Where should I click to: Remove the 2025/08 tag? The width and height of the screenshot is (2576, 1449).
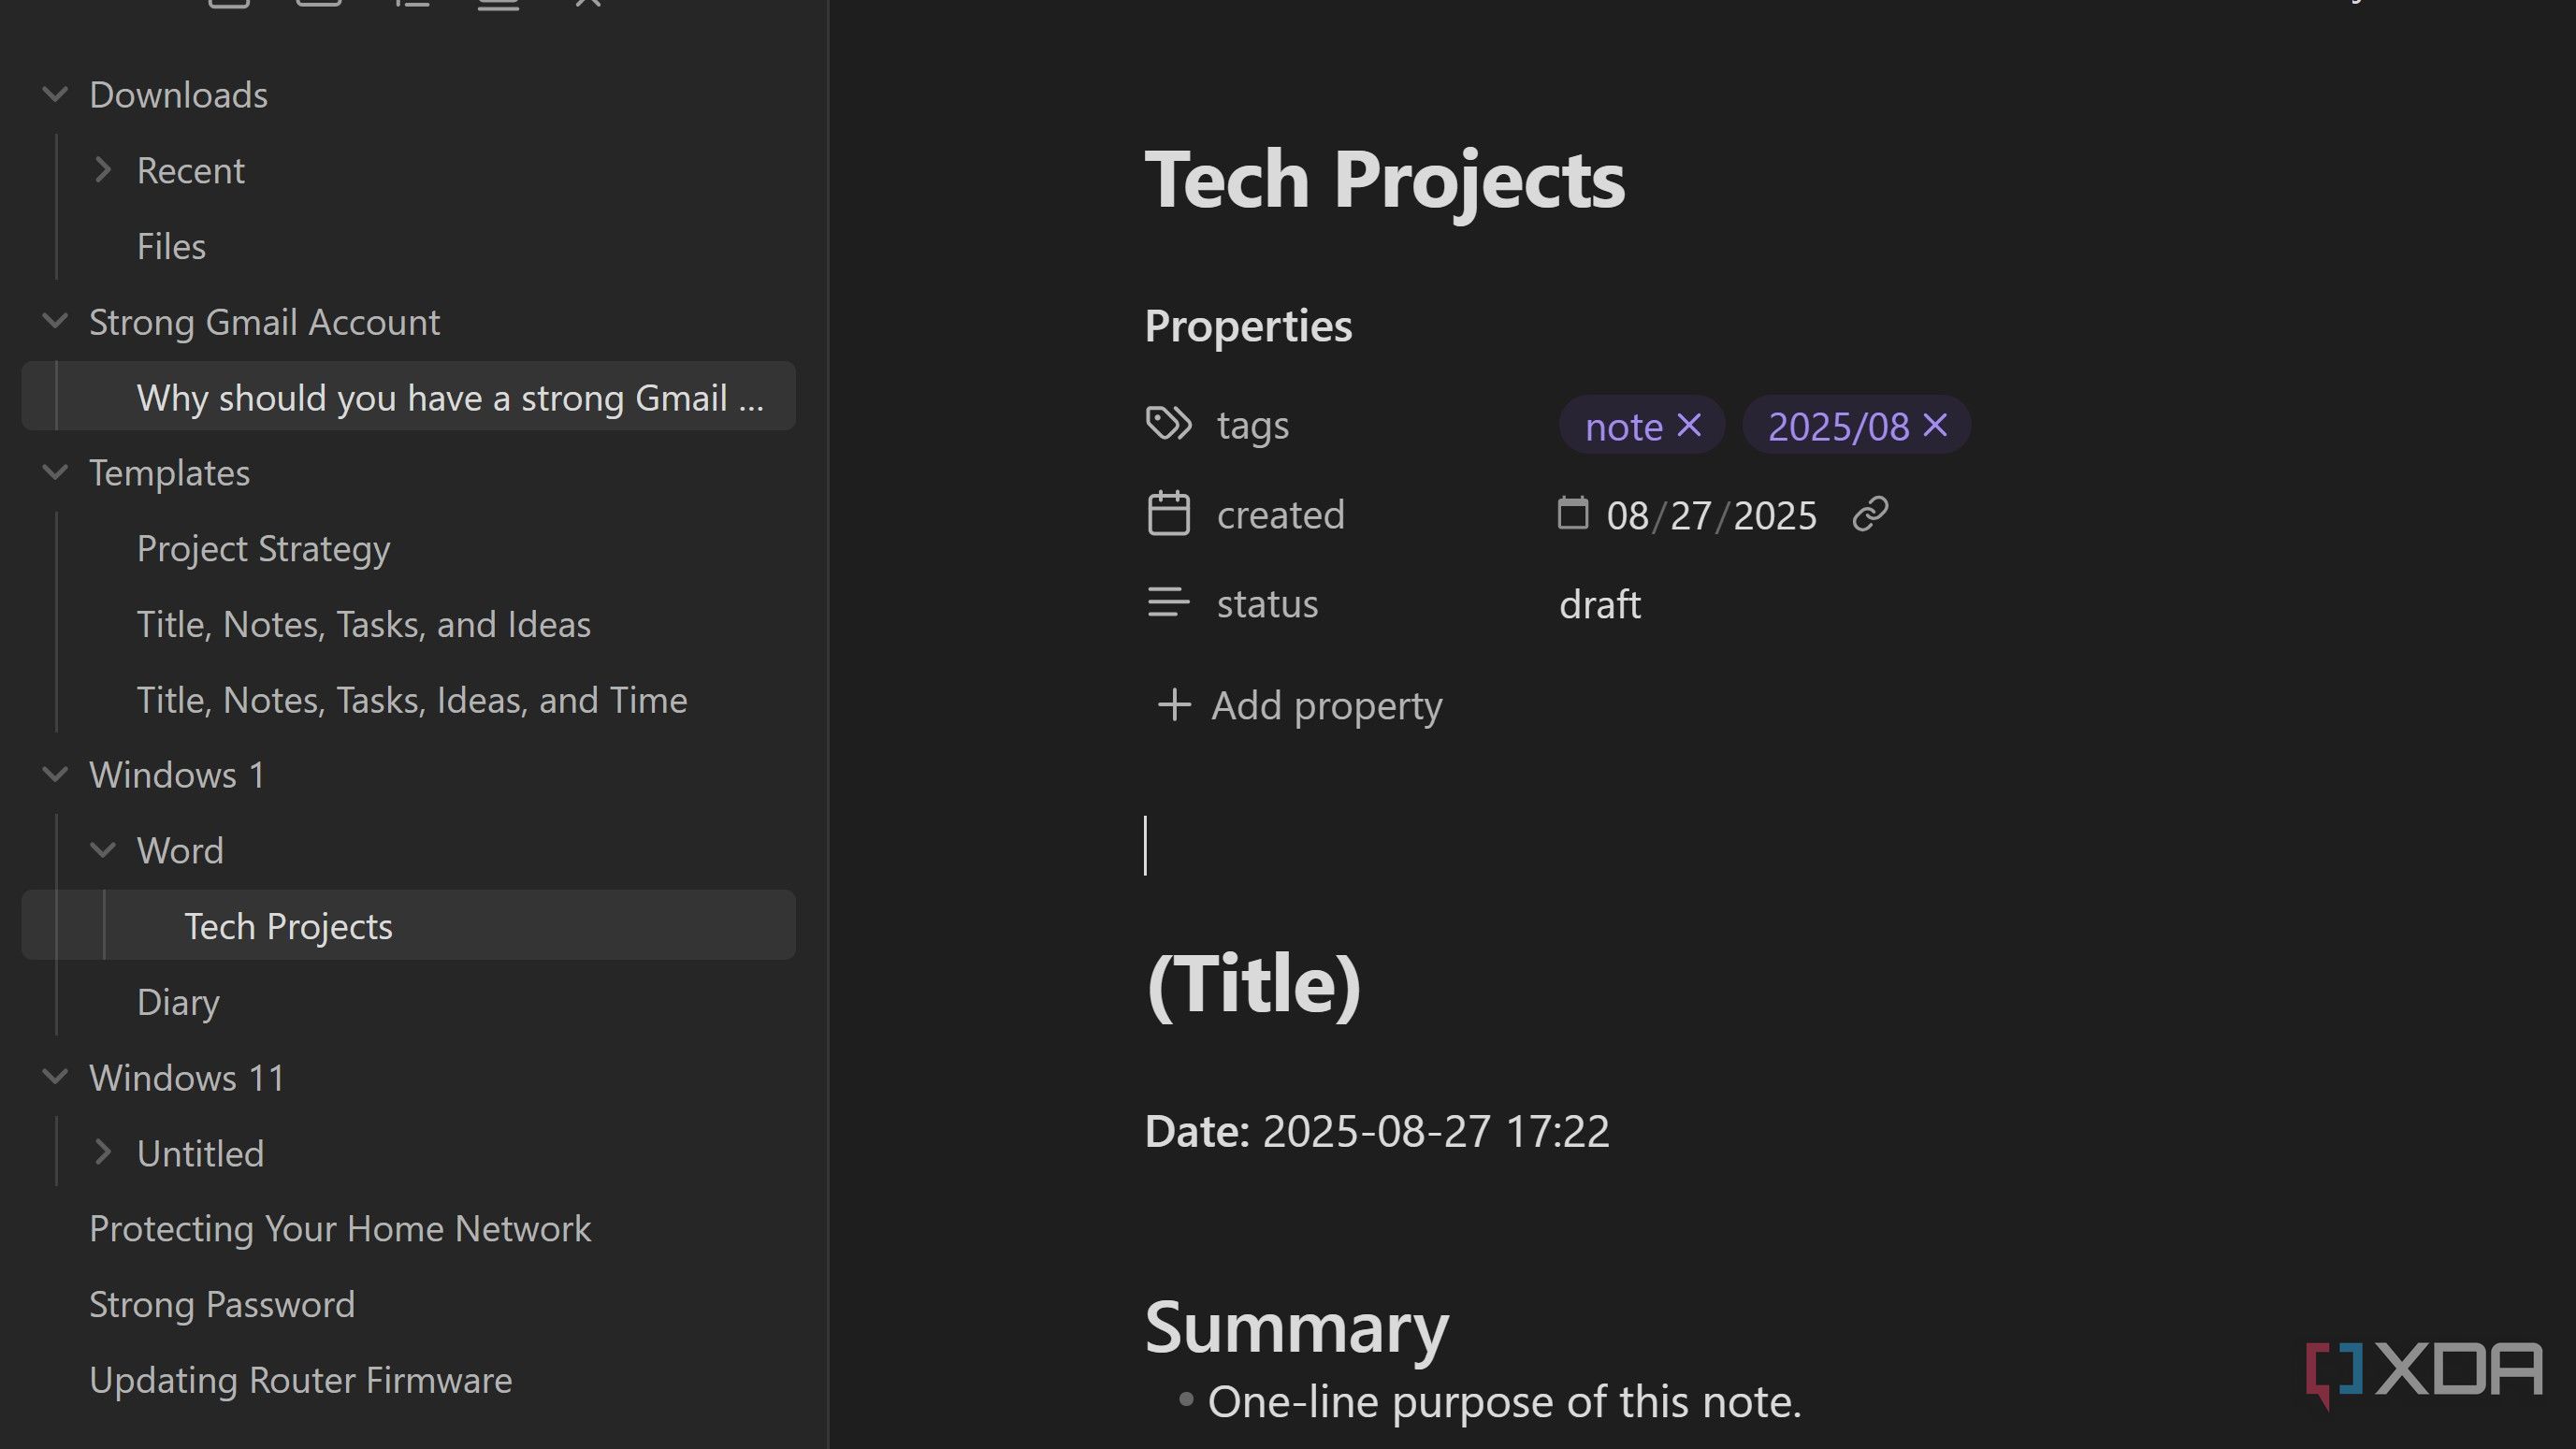(1935, 425)
